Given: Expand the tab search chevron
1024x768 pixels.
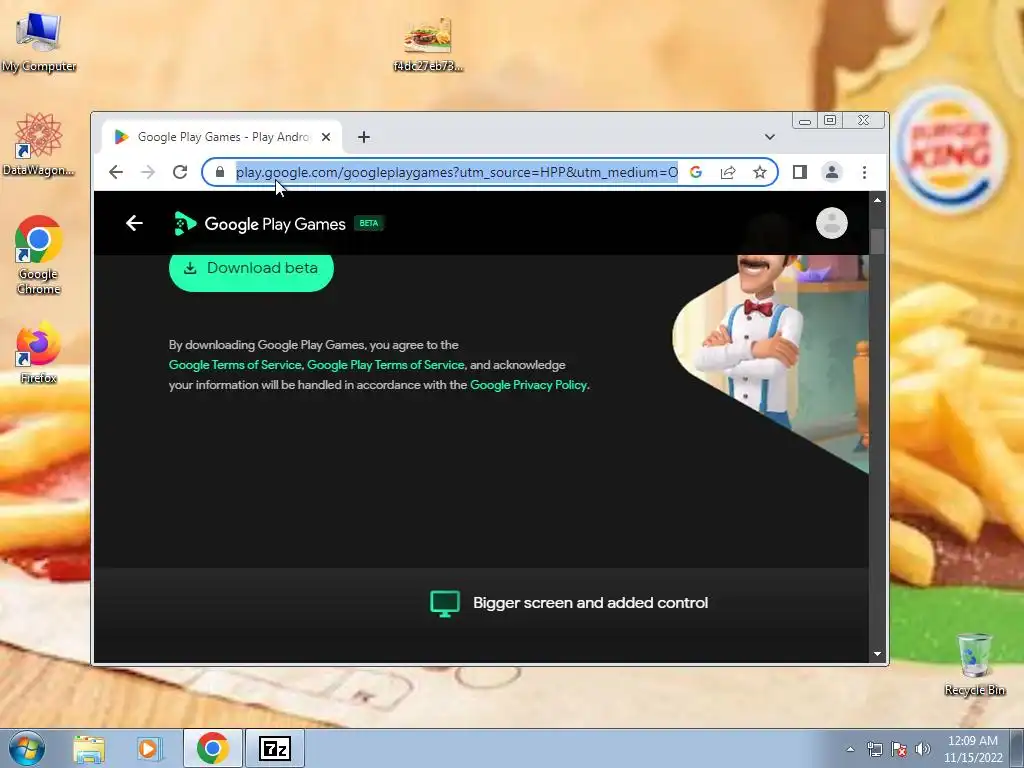Looking at the screenshot, I should click(770, 137).
